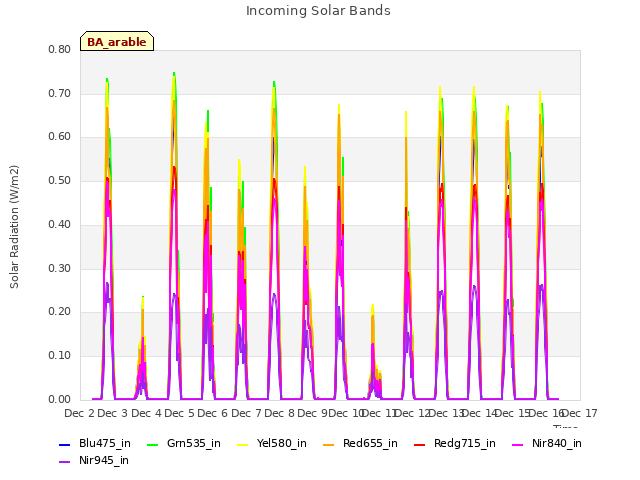The image size is (640, 480).
Task: Click the small yellow peak on Dec 3
Action: pos(142,298)
